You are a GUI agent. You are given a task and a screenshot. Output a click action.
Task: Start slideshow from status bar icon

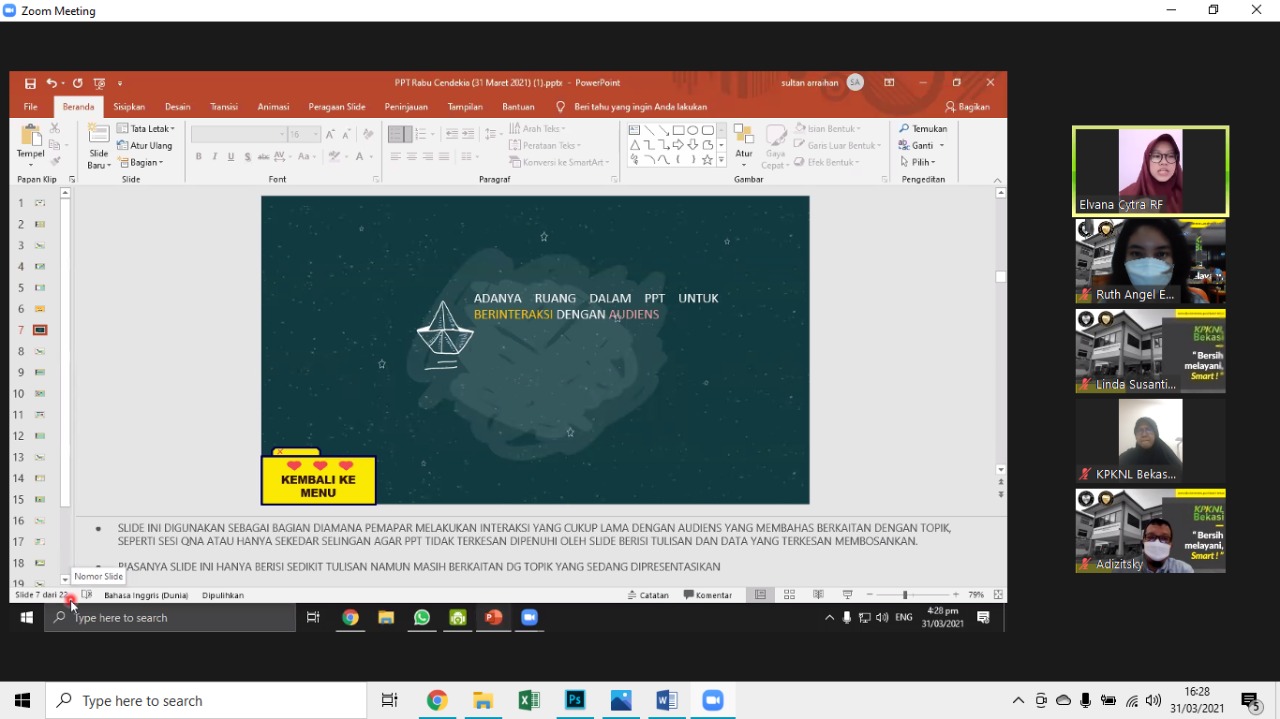[x=847, y=595]
